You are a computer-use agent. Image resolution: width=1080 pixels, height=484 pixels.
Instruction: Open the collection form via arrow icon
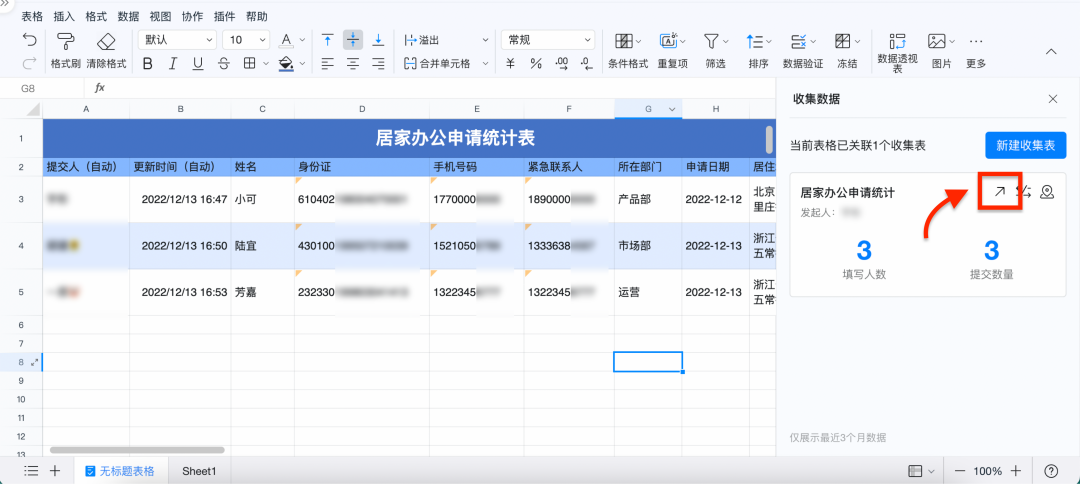coord(997,192)
